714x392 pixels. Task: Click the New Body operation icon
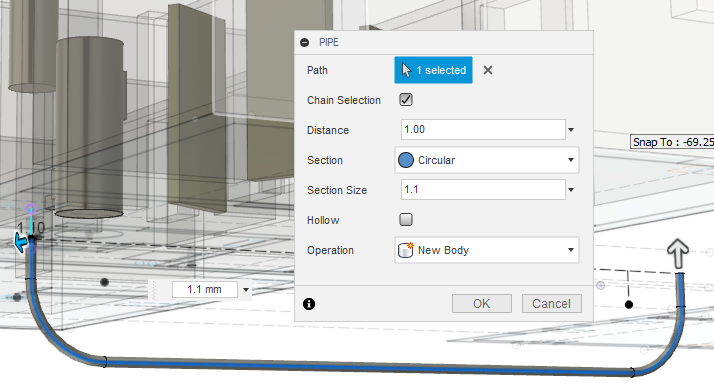[x=405, y=250]
